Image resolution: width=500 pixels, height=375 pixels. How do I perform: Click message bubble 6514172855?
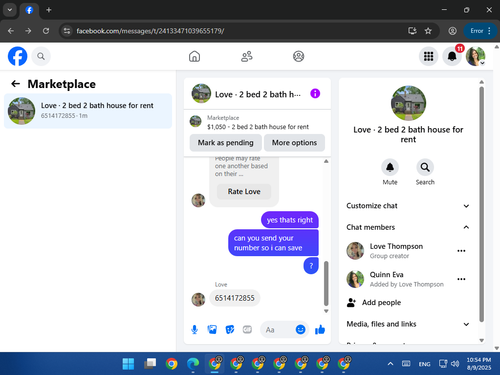(235, 298)
